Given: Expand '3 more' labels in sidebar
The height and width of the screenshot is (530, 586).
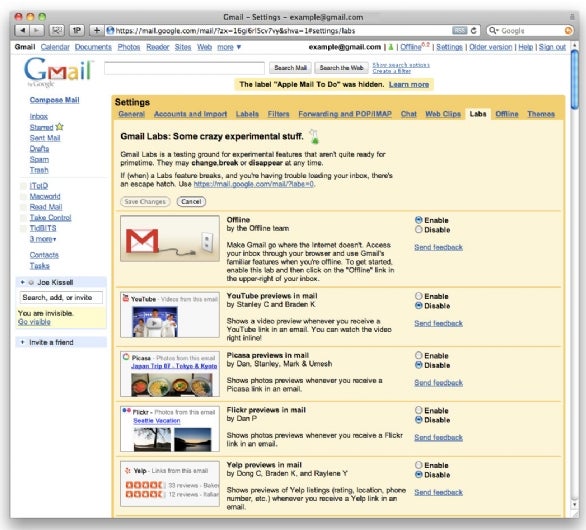Looking at the screenshot, I should tap(43, 239).
